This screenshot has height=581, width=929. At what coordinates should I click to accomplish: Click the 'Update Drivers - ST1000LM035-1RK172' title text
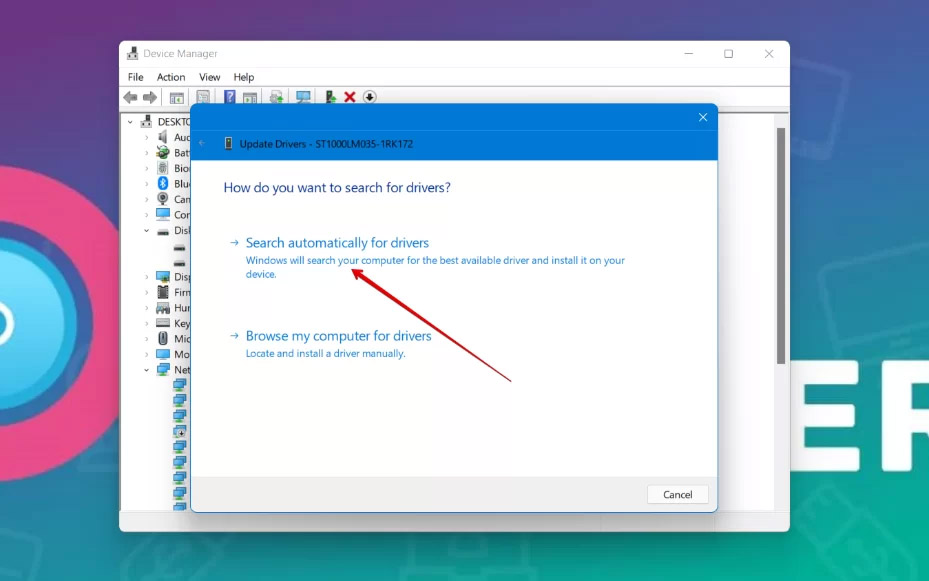tap(326, 144)
